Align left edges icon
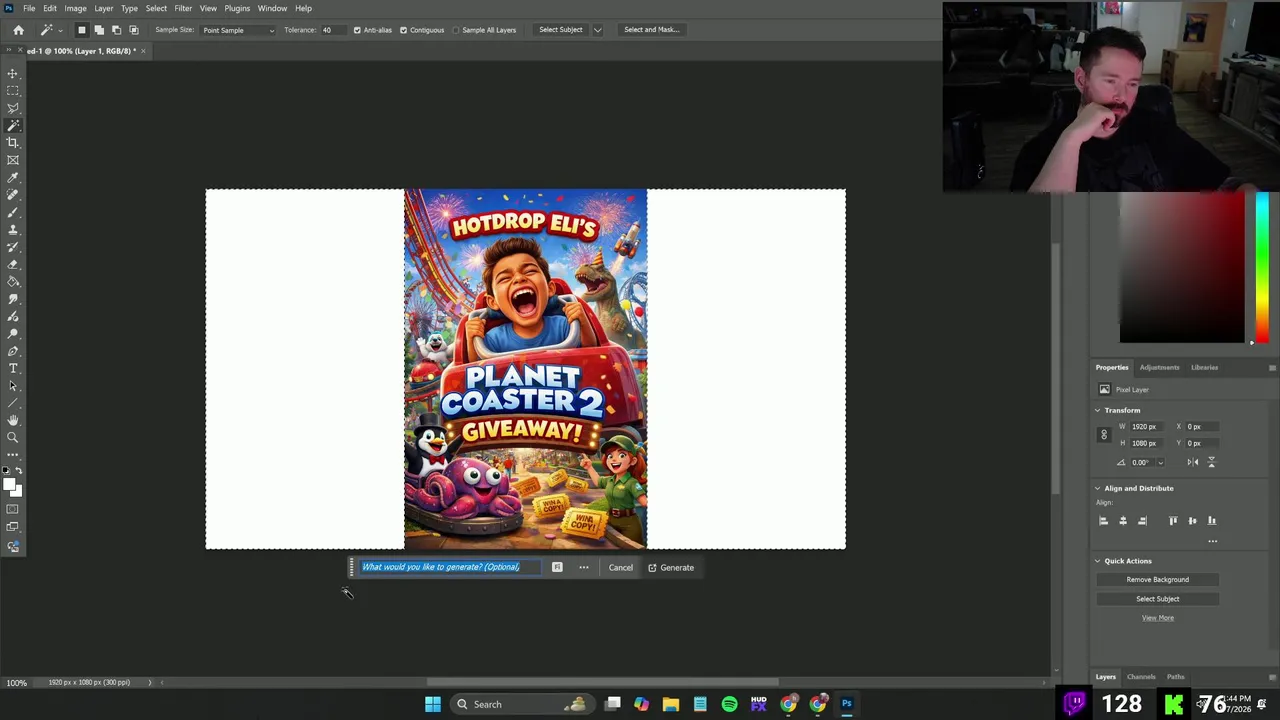This screenshot has width=1280, height=720. pyautogui.click(x=1104, y=521)
